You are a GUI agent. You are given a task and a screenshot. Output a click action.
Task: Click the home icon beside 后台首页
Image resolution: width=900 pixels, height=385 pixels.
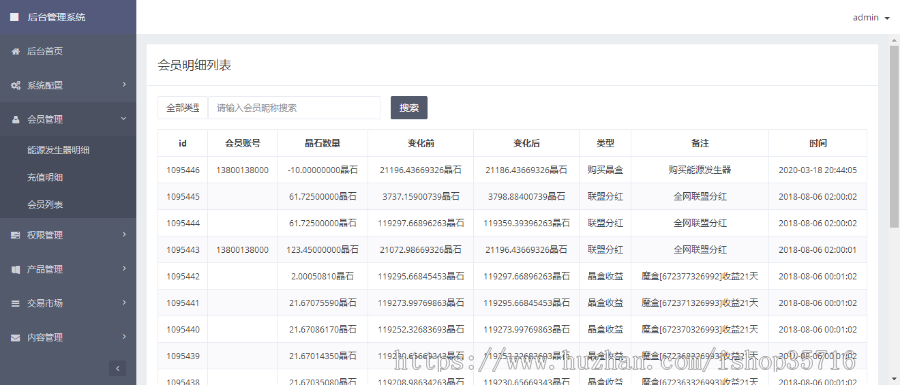point(15,51)
